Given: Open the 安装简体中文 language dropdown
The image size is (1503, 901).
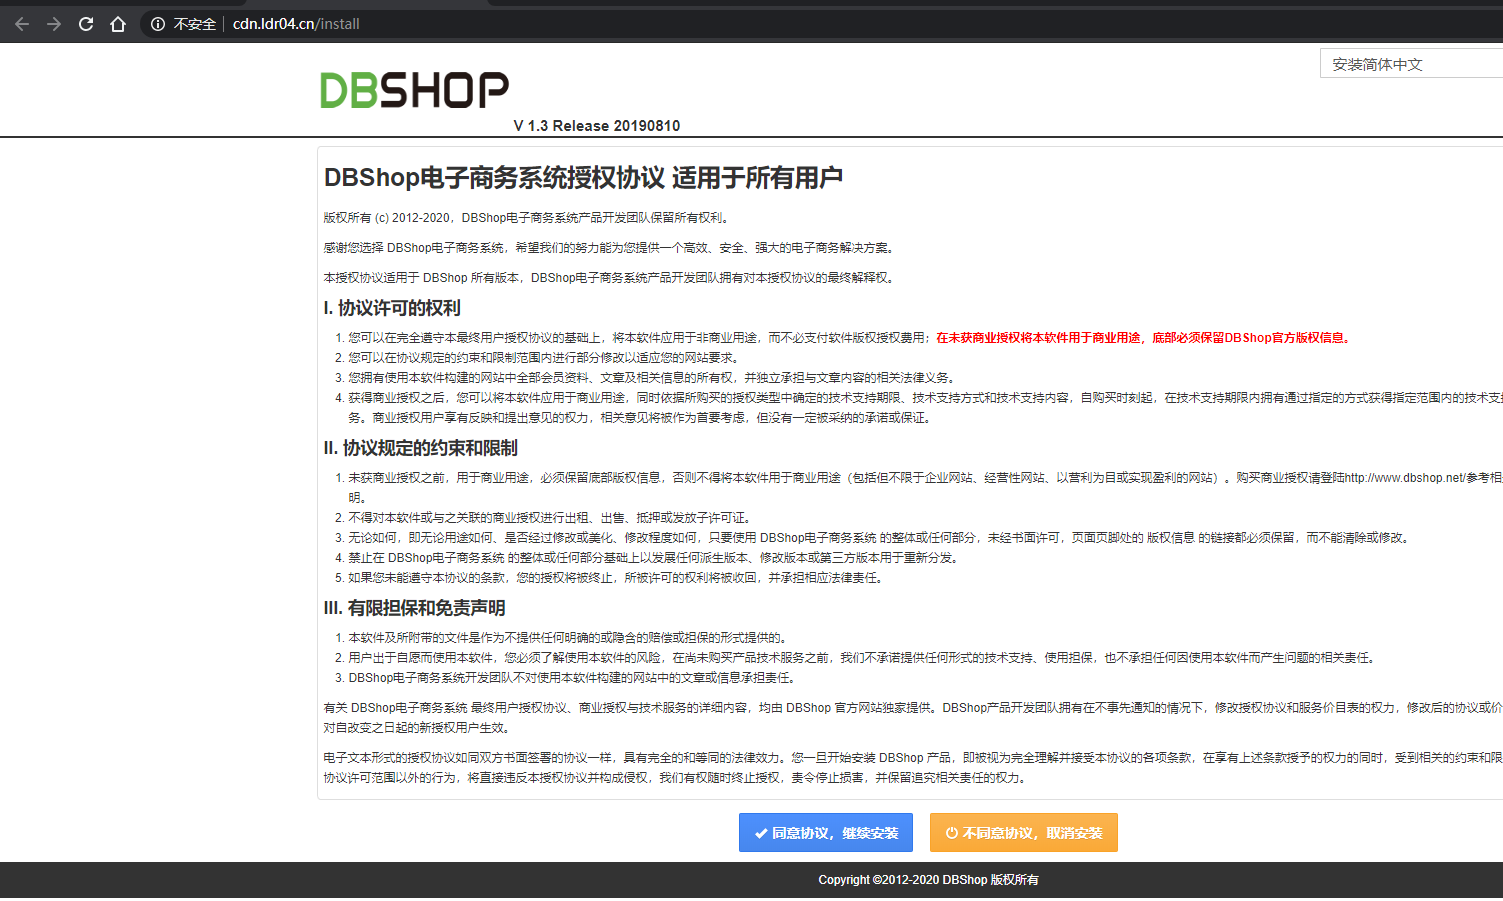Looking at the screenshot, I should [x=1411, y=64].
